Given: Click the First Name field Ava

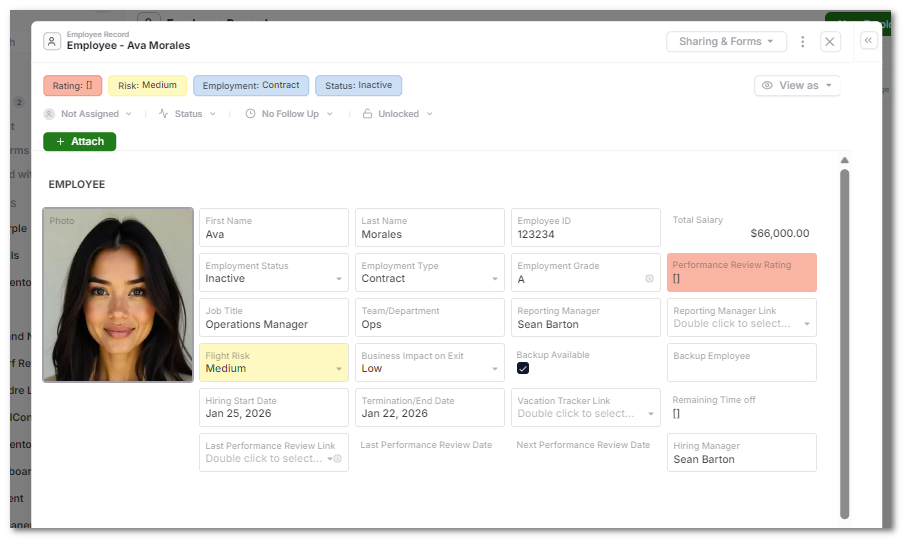Looking at the screenshot, I should click(x=274, y=228).
